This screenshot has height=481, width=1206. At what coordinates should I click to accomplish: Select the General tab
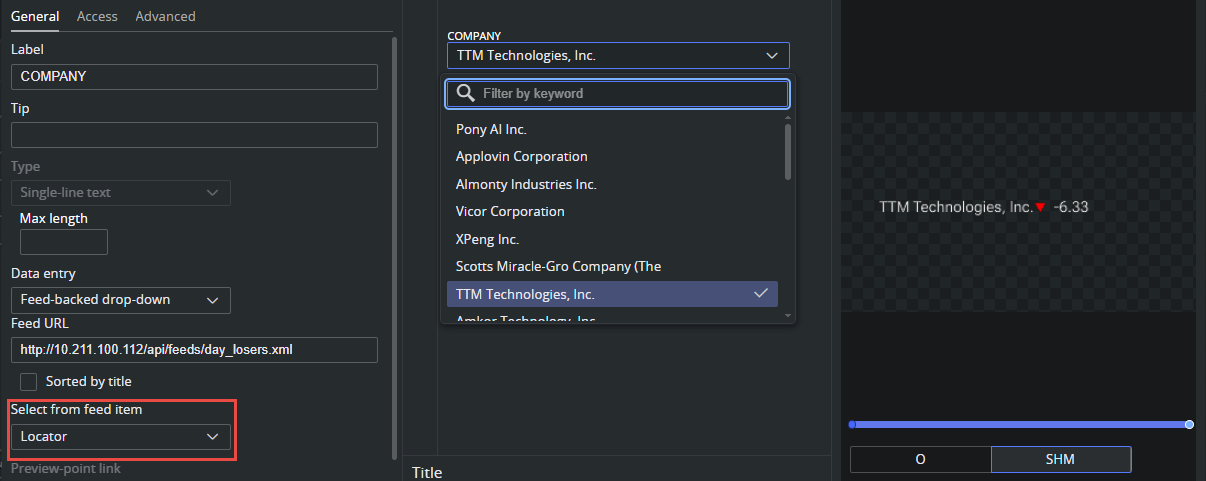coord(34,16)
